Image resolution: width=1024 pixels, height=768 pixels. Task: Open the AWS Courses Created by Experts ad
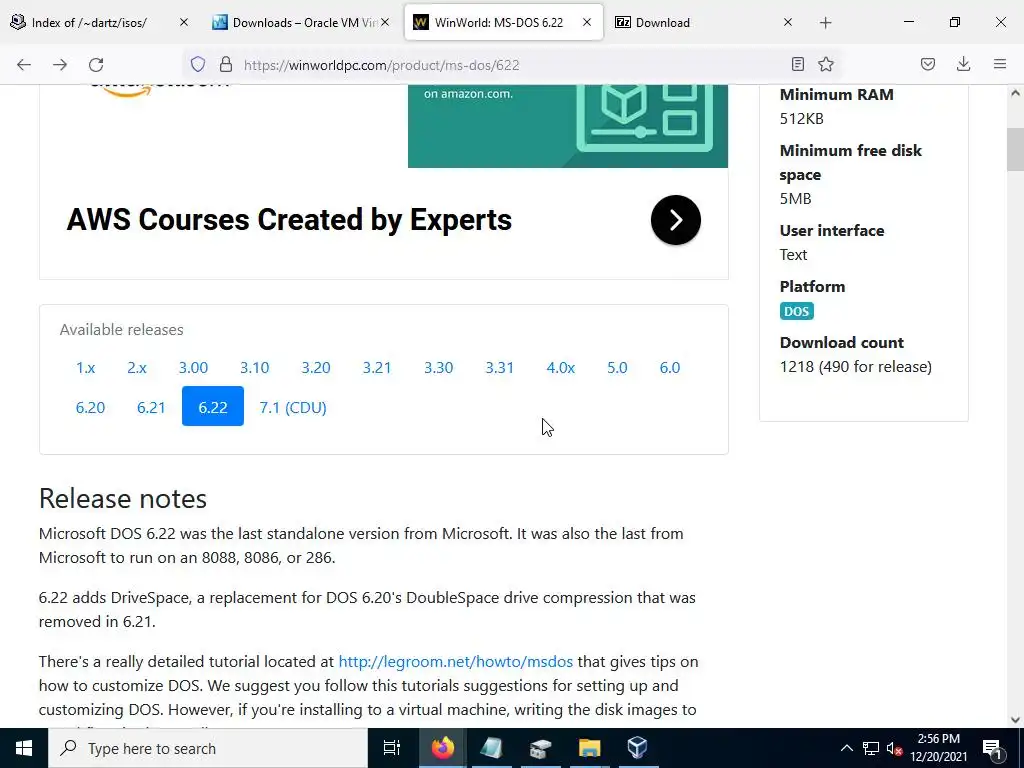(x=289, y=220)
